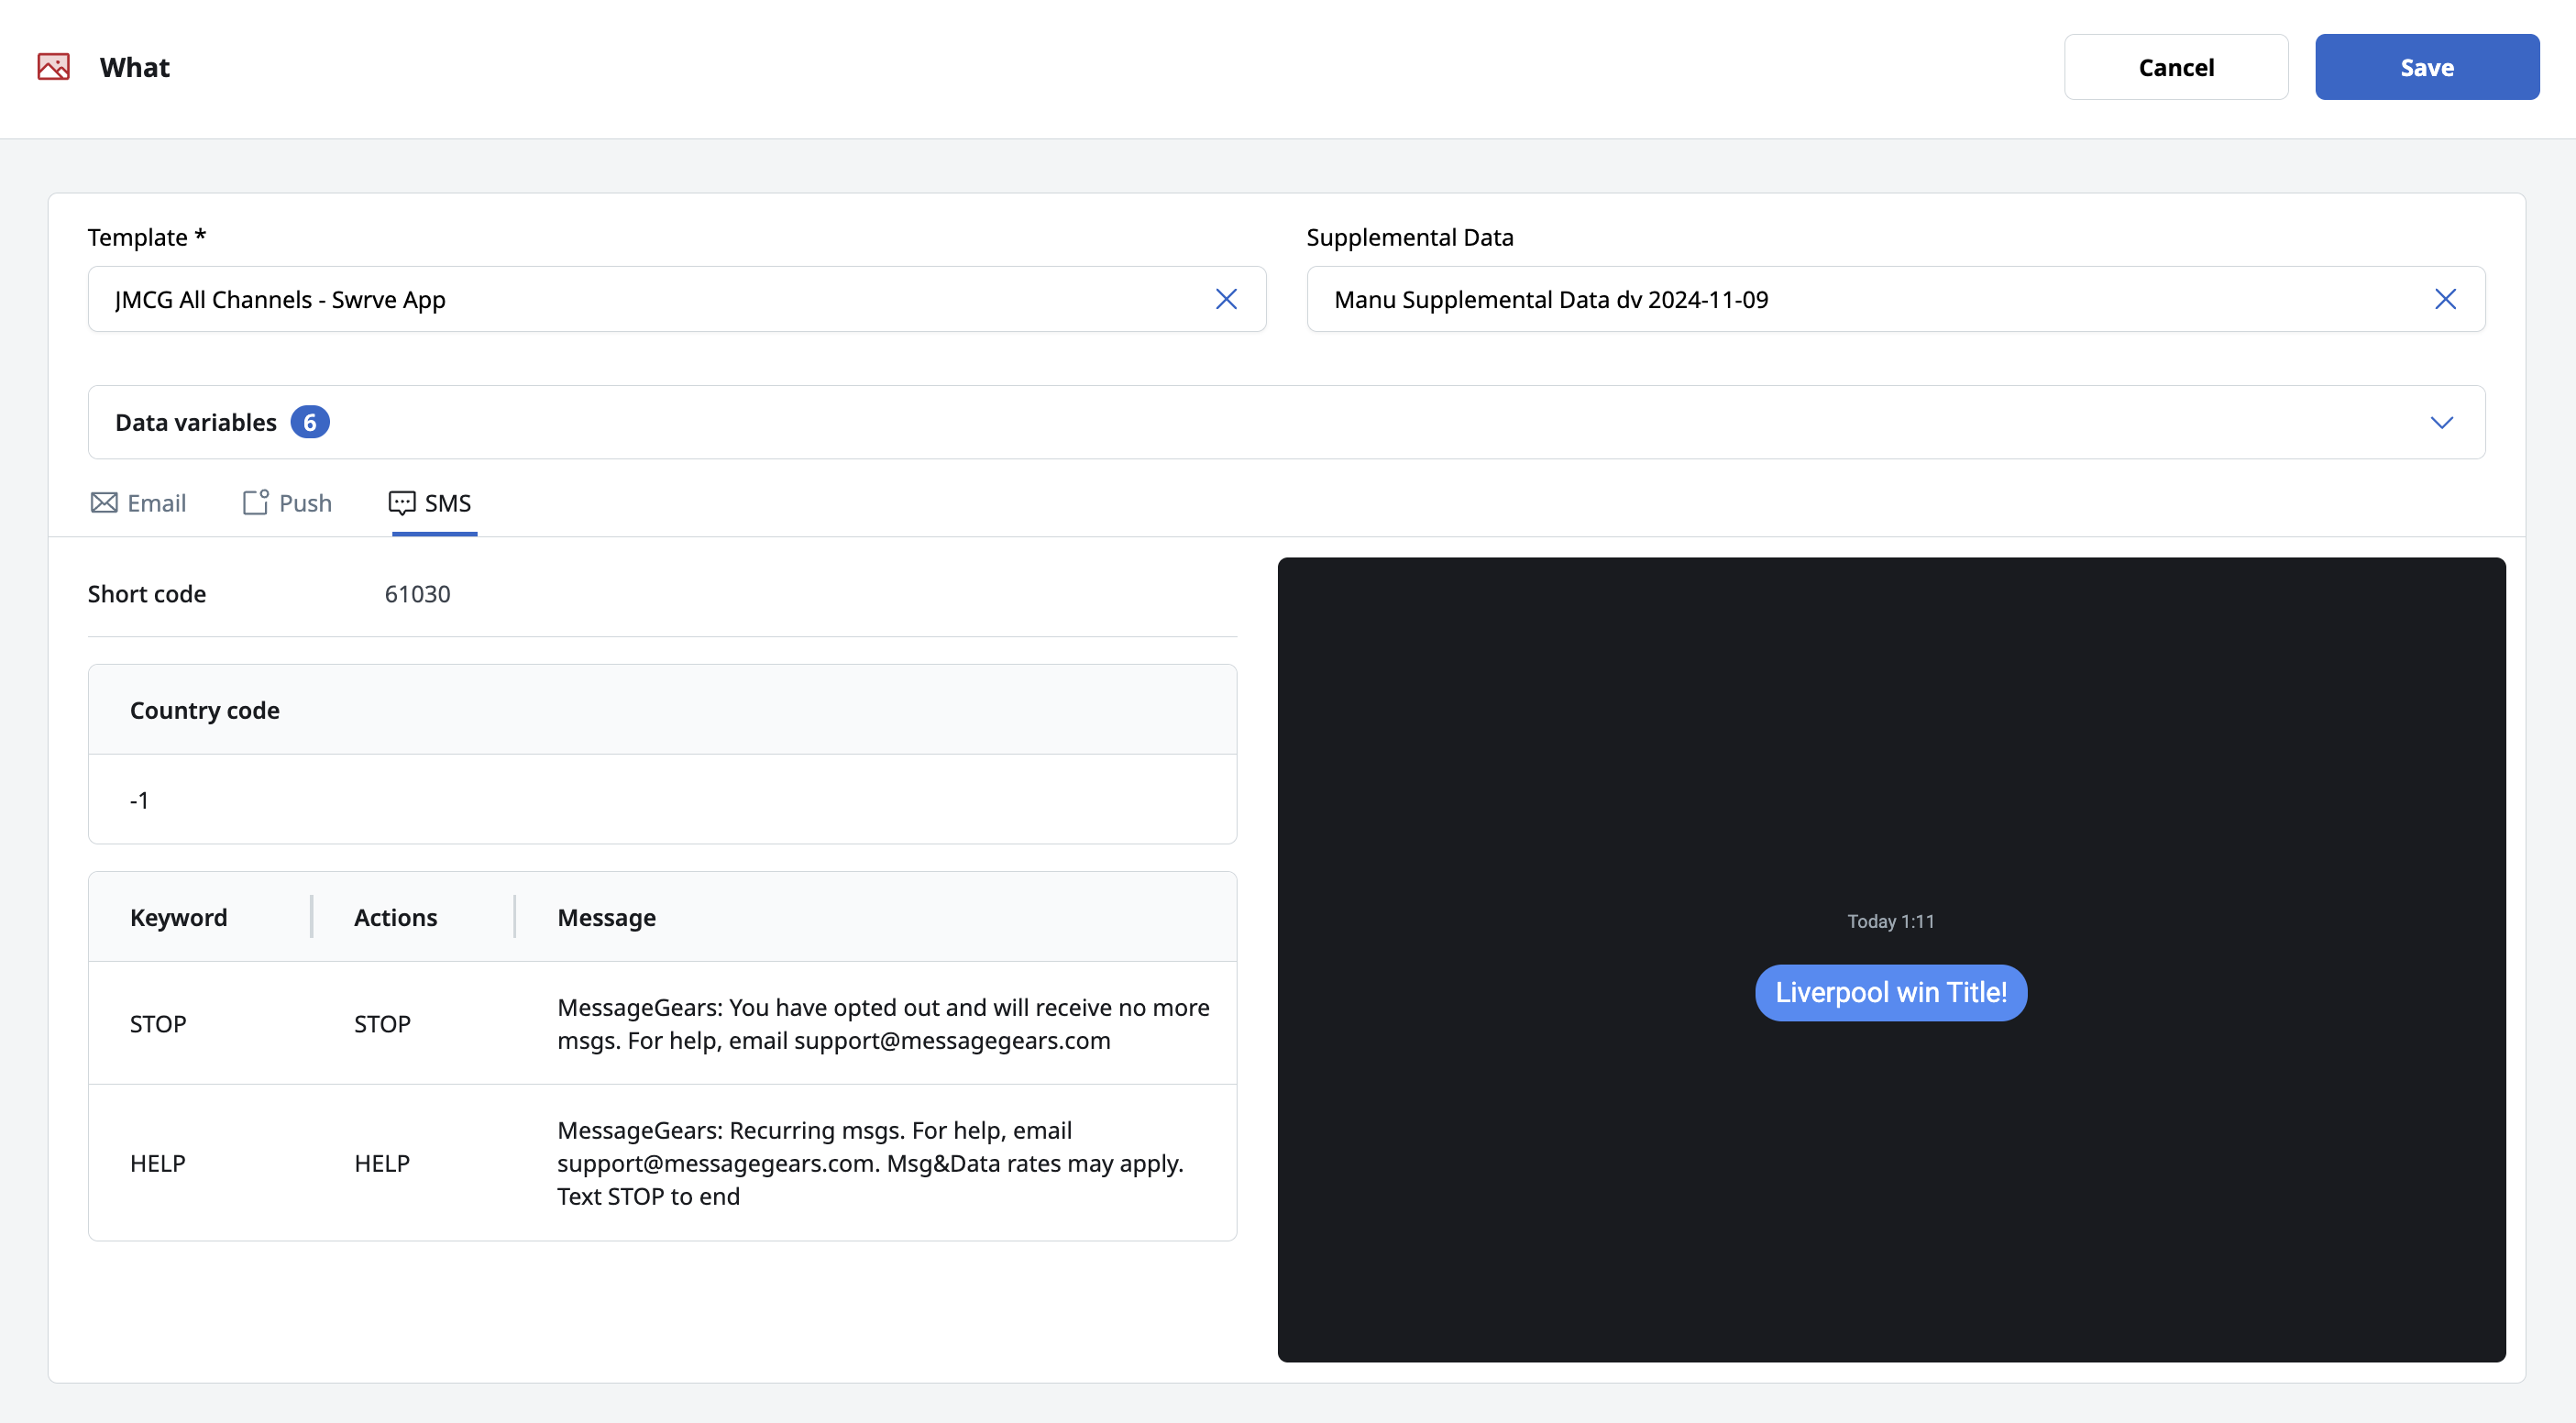
Task: Switch to the Push tab
Action: (x=287, y=503)
